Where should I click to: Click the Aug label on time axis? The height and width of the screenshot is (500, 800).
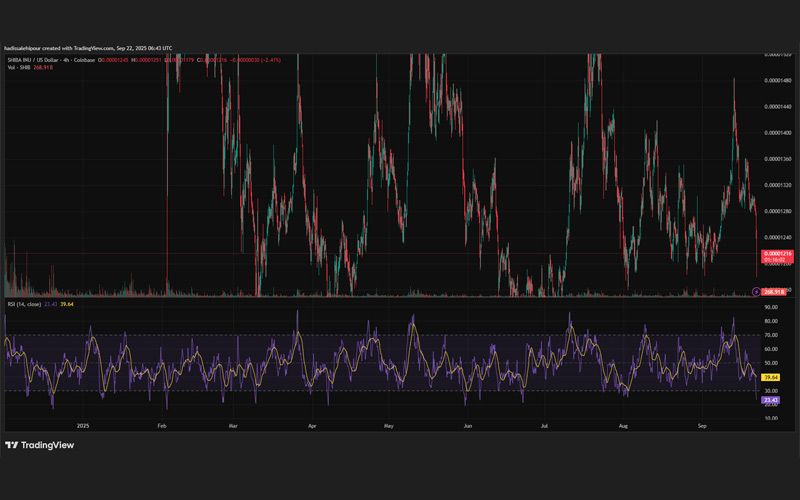[623, 426]
